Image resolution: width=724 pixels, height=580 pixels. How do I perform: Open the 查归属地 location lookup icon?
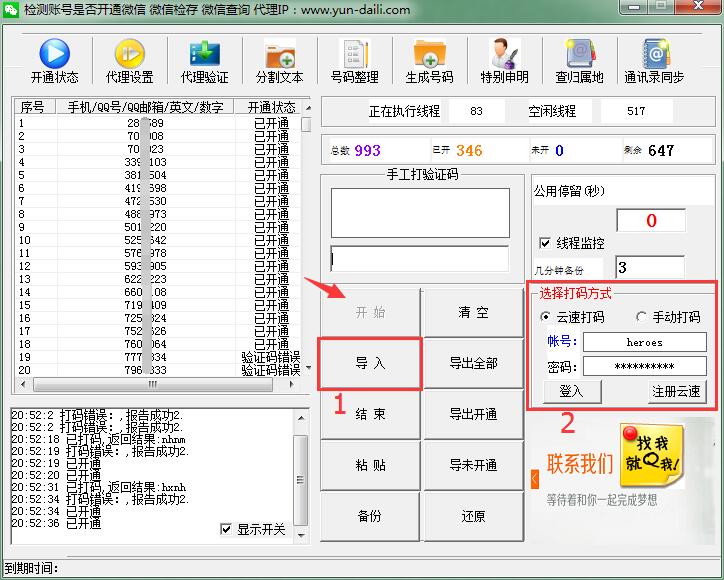tap(579, 61)
